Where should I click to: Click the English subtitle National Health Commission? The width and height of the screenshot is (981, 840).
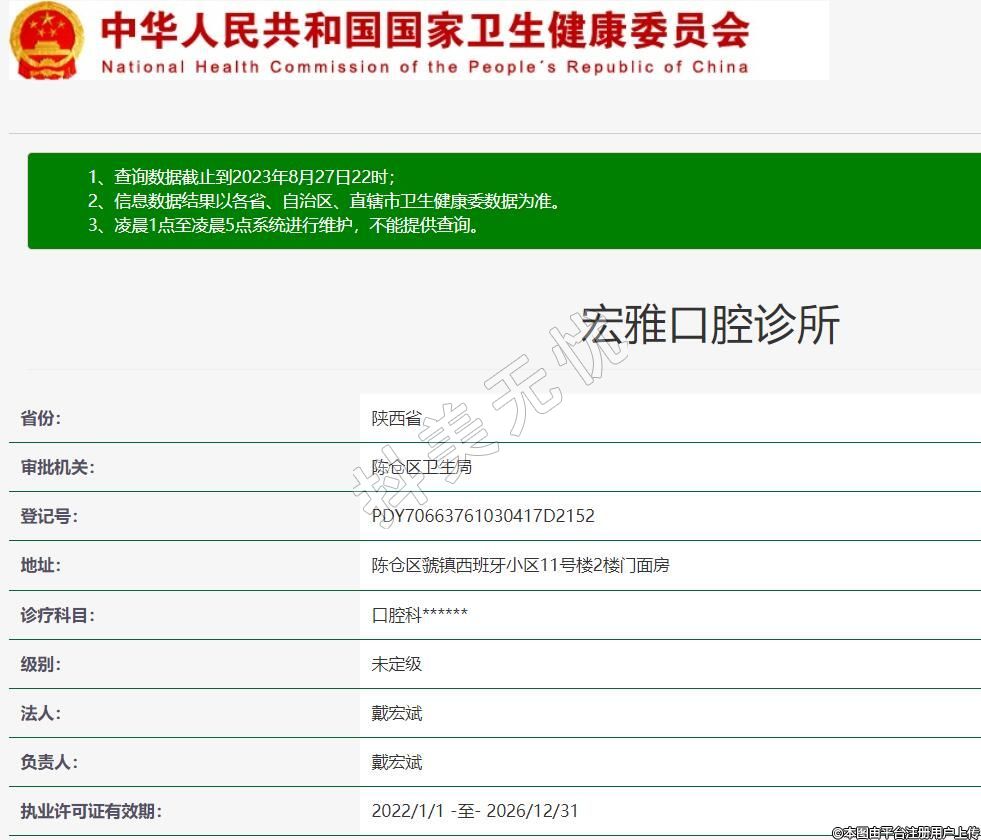(424, 67)
